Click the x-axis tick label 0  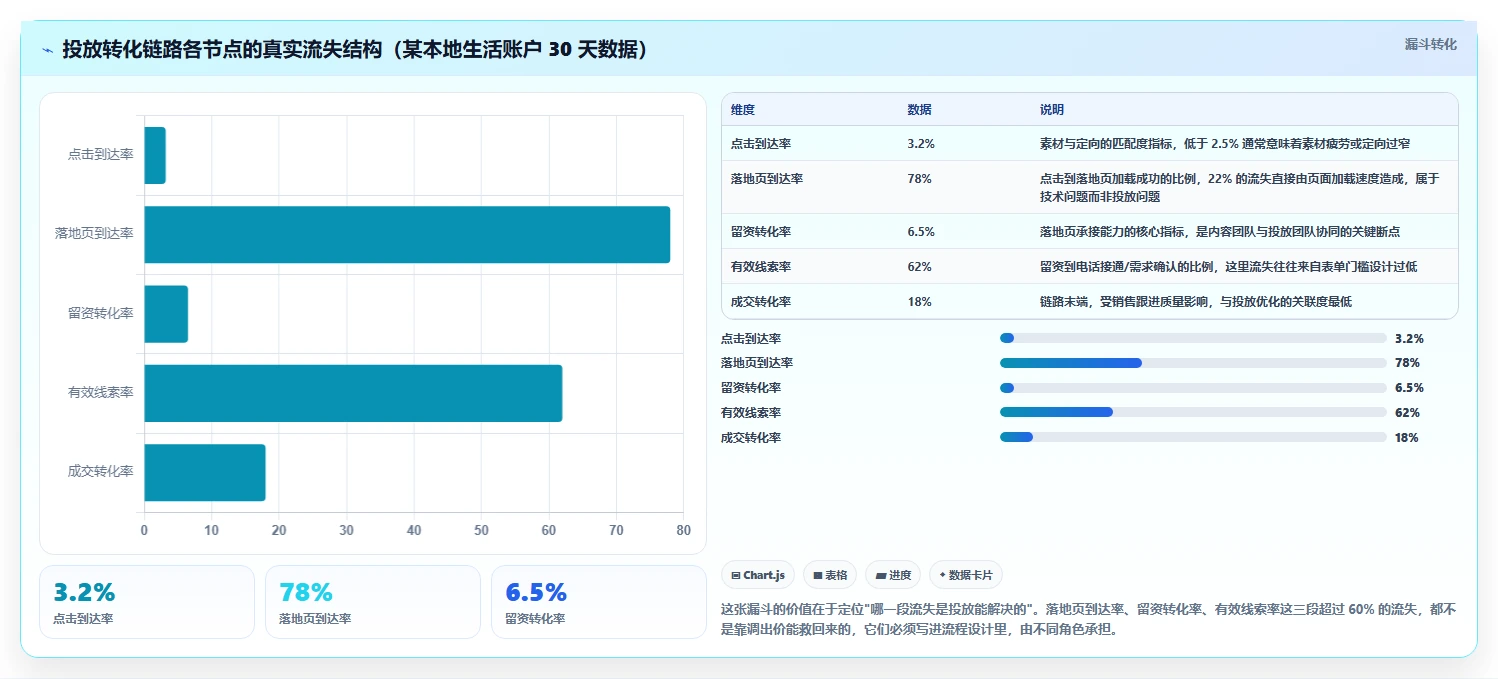[144, 530]
